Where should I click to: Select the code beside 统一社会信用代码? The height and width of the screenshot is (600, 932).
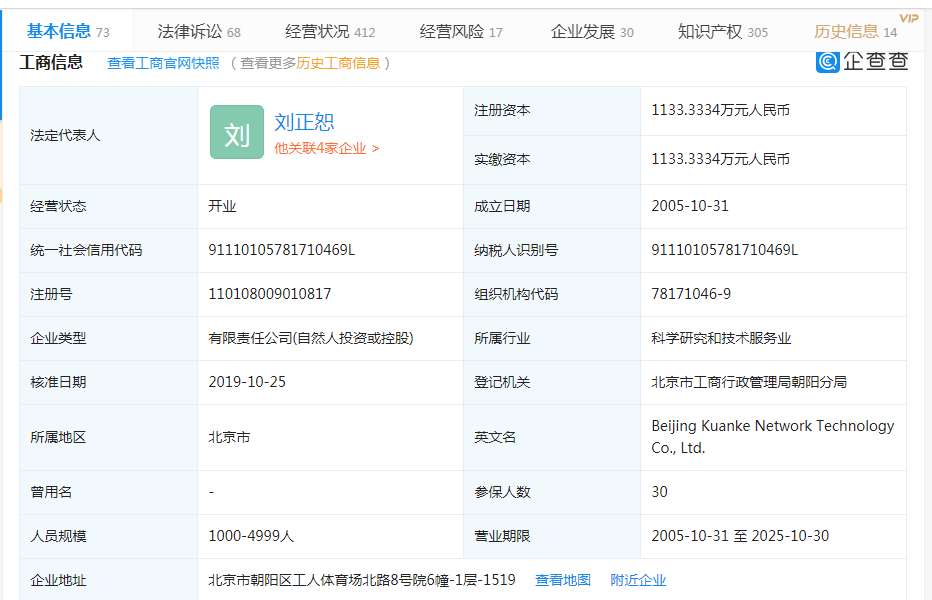point(281,250)
